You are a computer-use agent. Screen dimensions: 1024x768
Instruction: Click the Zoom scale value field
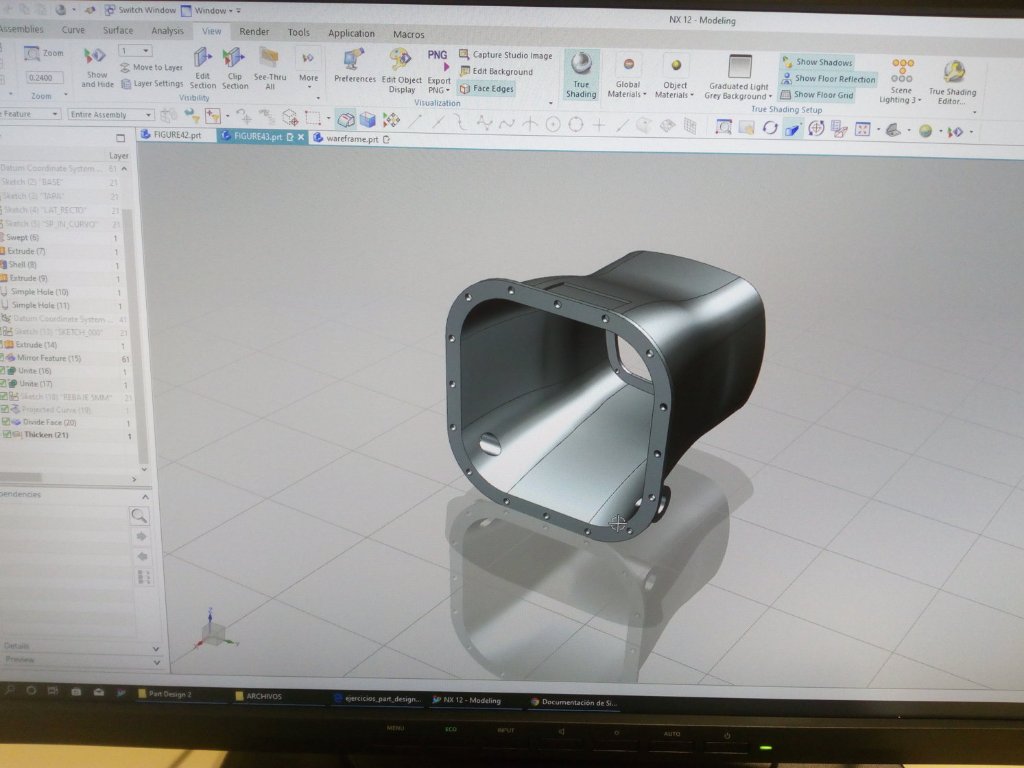pos(43,78)
